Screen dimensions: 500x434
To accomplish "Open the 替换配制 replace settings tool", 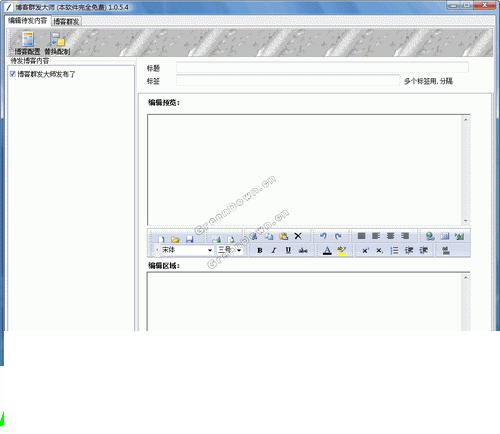I will point(57,43).
